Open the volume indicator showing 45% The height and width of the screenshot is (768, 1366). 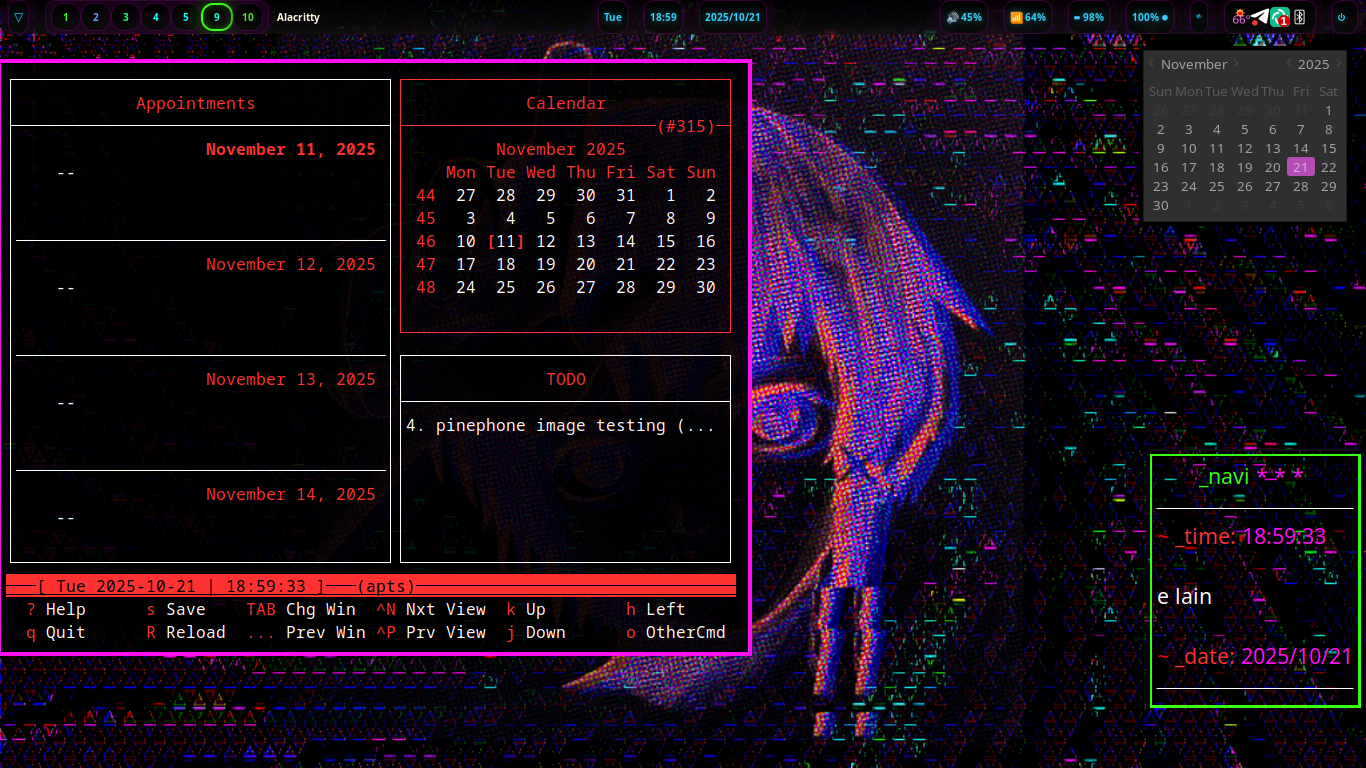pos(965,17)
